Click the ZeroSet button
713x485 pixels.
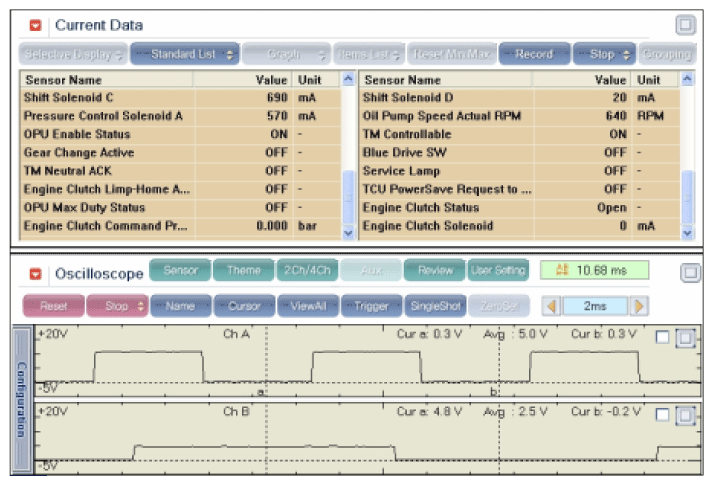click(499, 306)
